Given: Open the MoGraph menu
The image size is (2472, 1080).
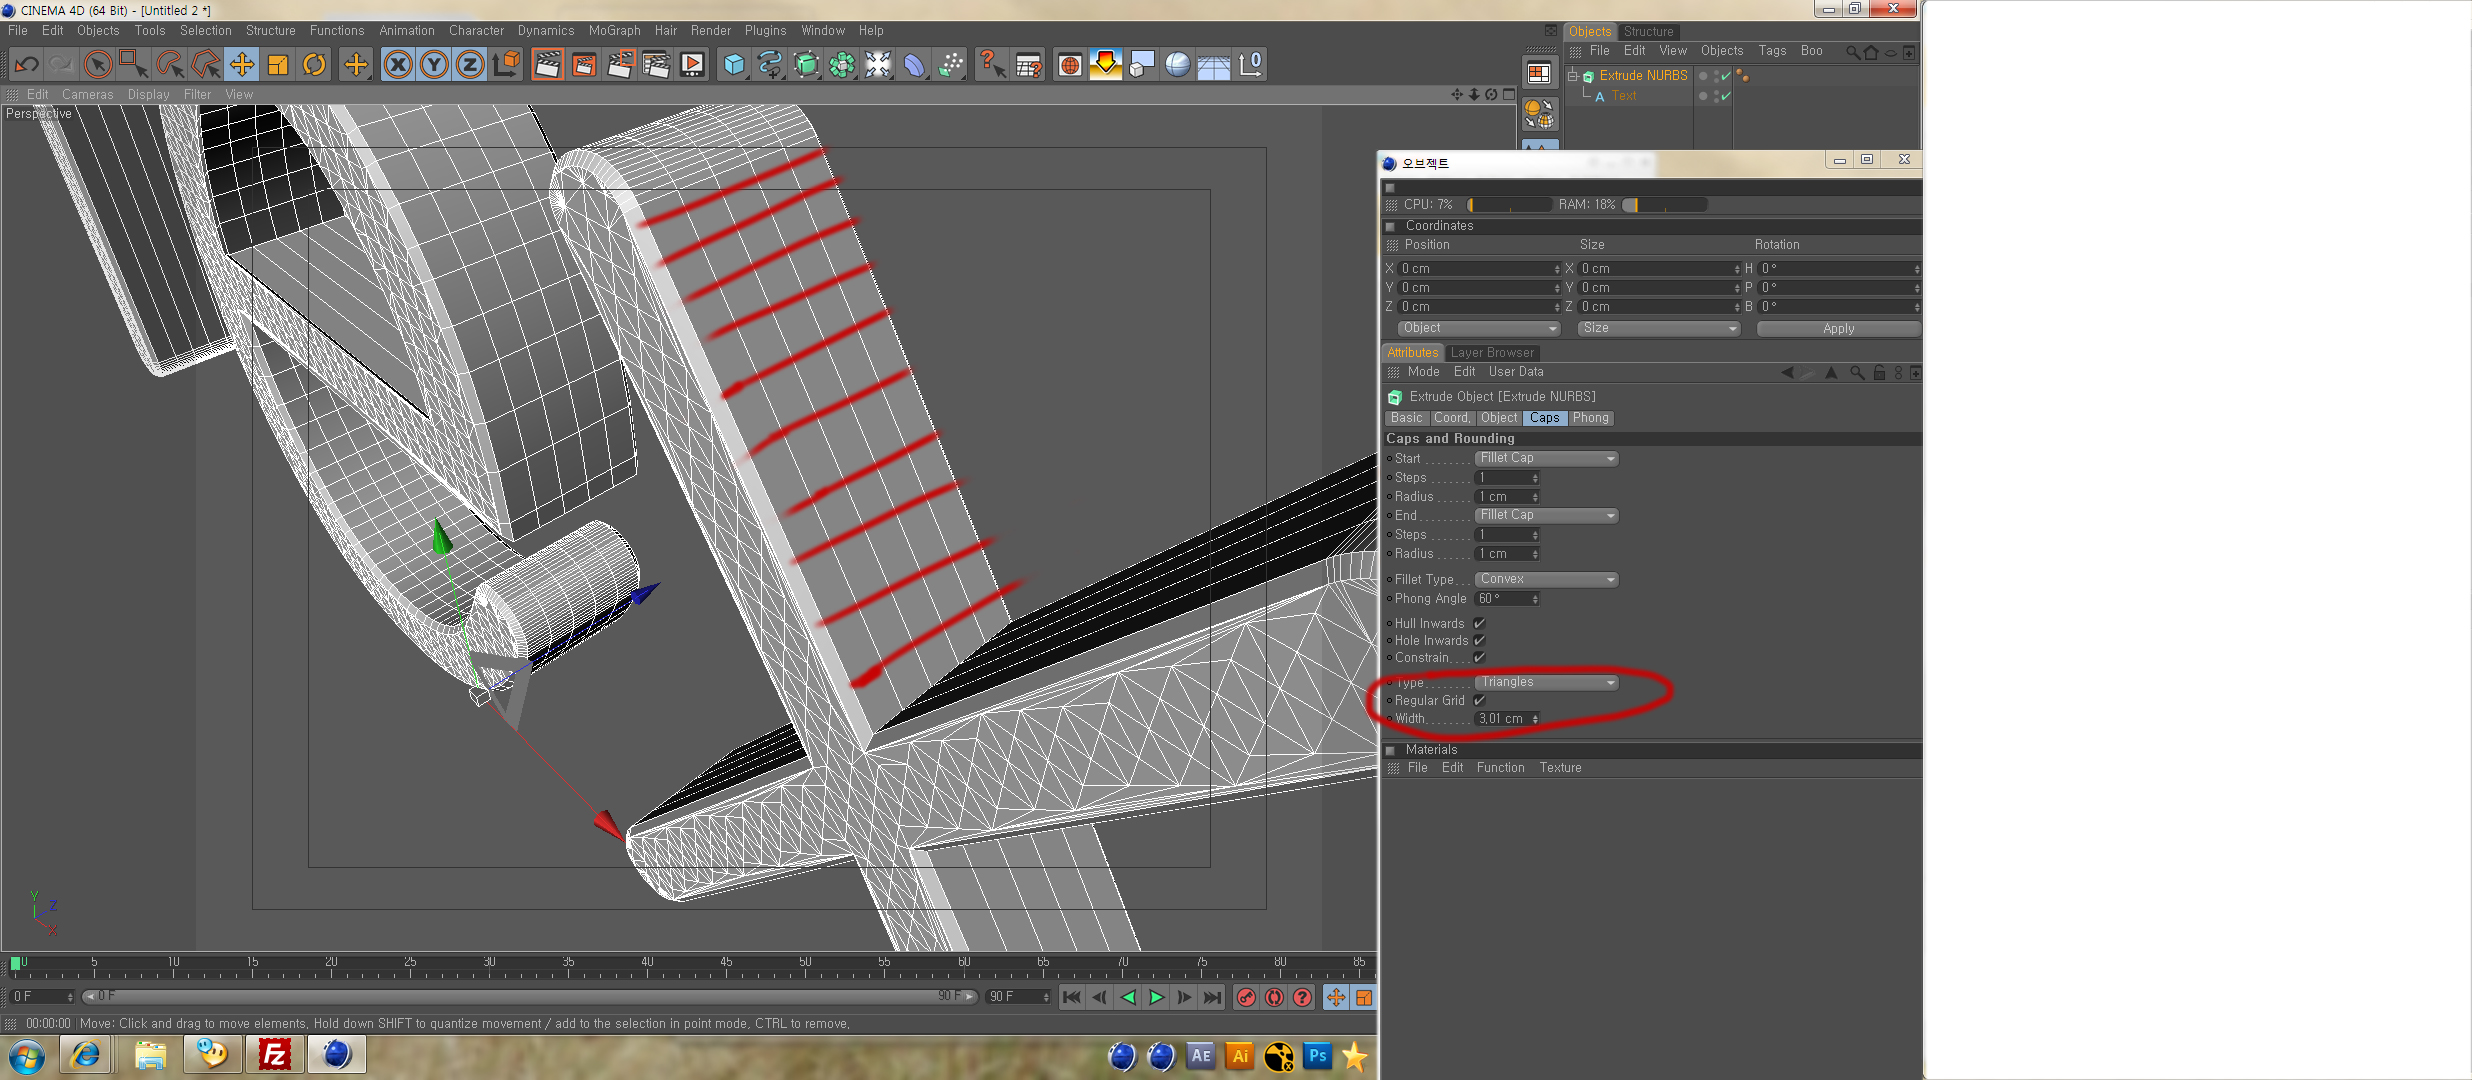Looking at the screenshot, I should tap(614, 31).
